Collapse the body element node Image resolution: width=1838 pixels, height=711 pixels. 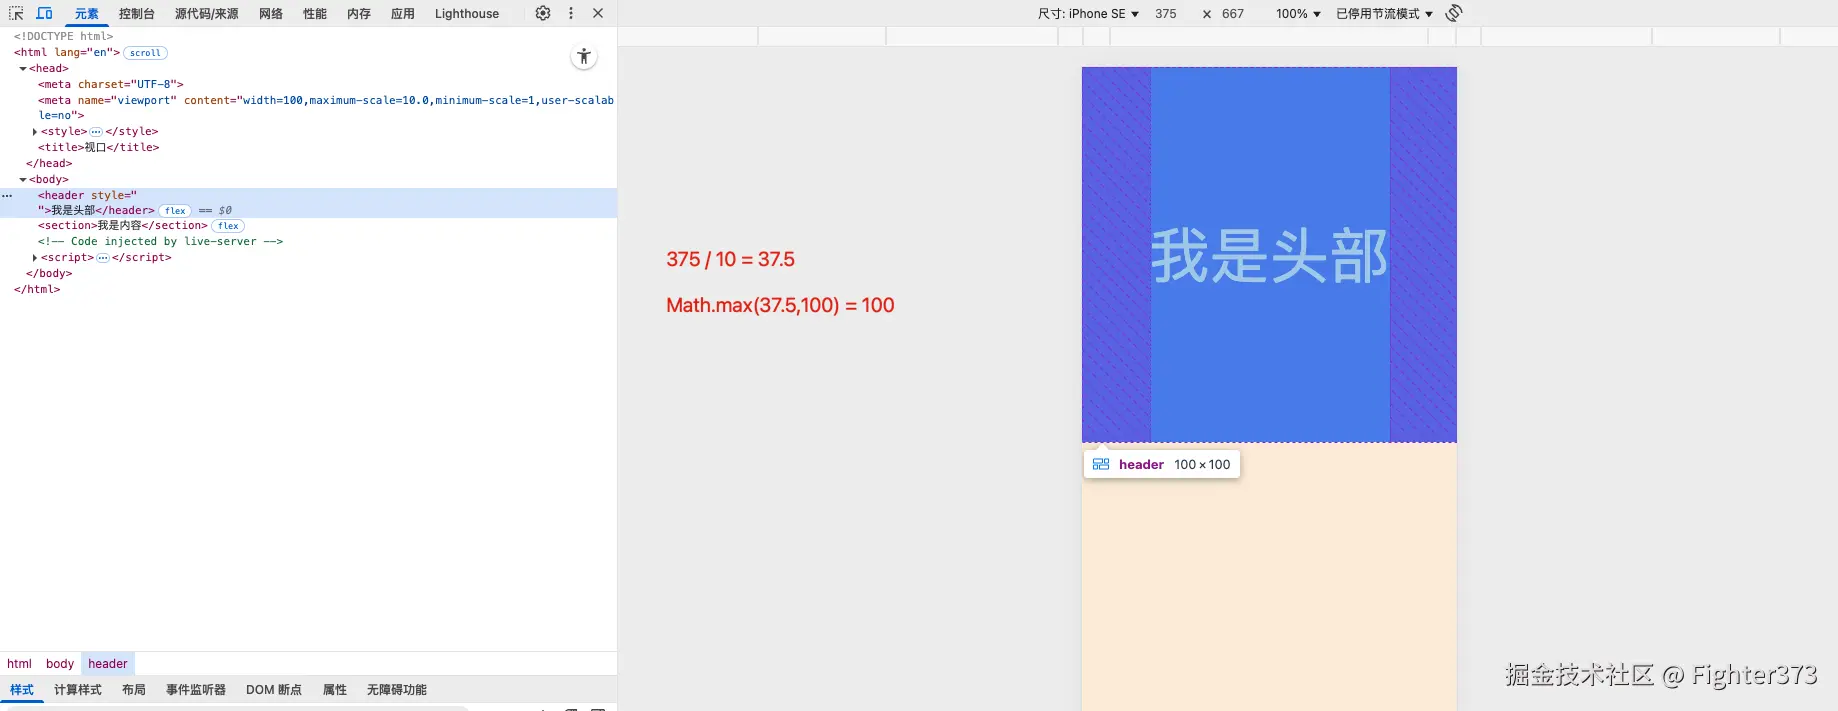(23, 180)
